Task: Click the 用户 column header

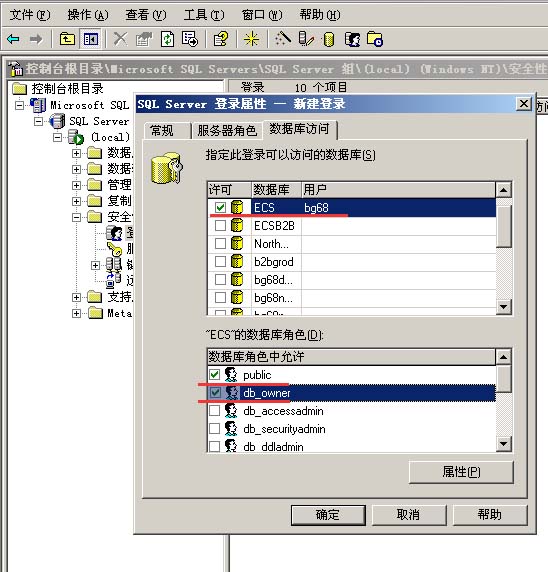Action: (x=398, y=190)
